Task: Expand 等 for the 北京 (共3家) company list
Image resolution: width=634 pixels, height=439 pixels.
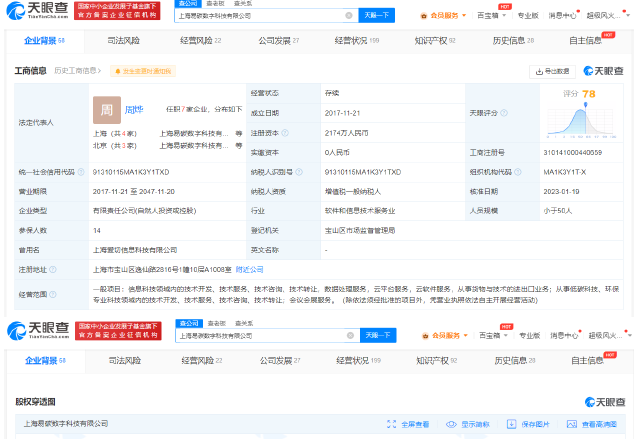Action: [239, 146]
